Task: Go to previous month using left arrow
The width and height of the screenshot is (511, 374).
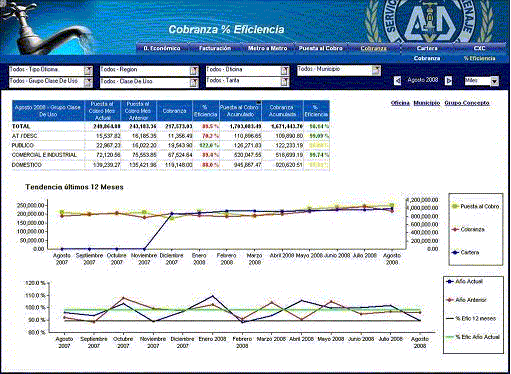Action: pyautogui.click(x=397, y=81)
